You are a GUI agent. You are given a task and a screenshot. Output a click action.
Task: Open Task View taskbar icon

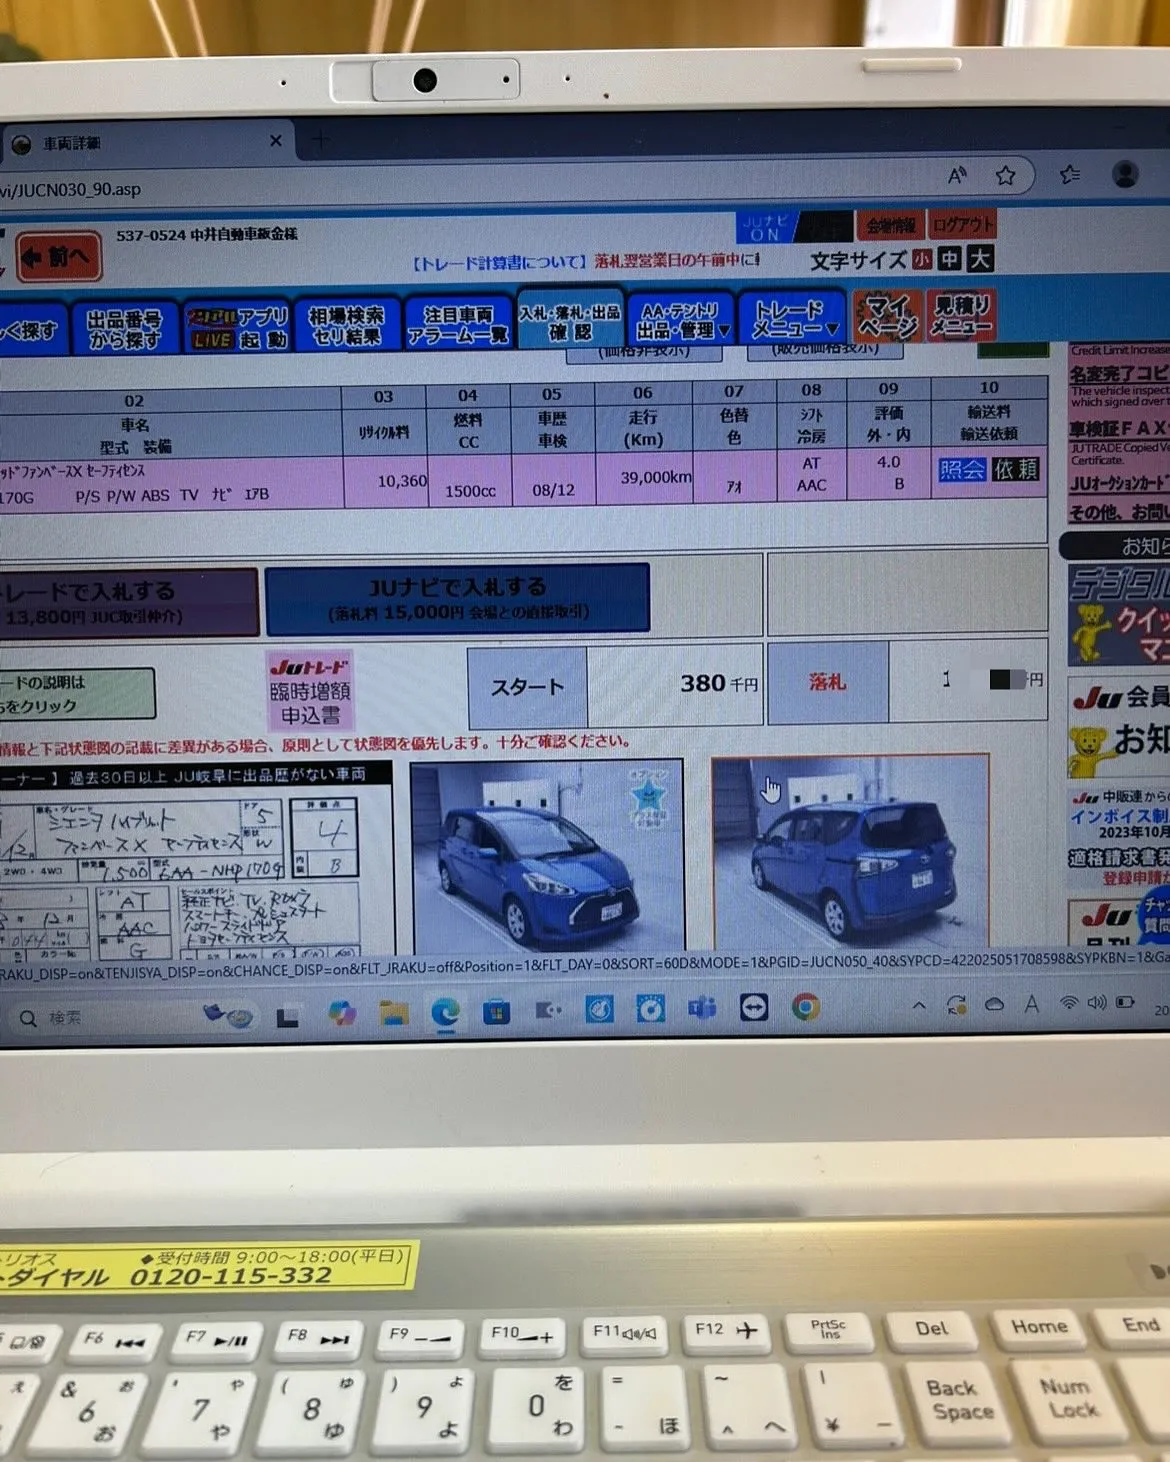pyautogui.click(x=288, y=1017)
